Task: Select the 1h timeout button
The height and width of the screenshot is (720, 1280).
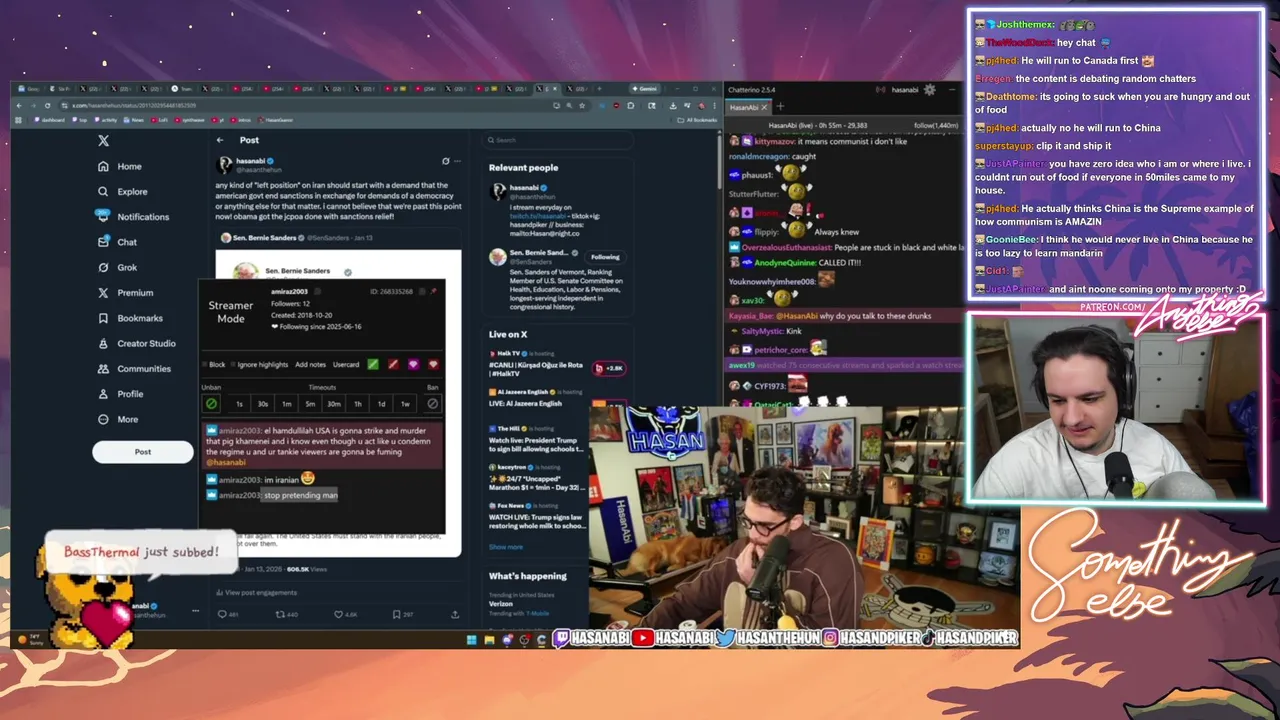Action: (358, 404)
